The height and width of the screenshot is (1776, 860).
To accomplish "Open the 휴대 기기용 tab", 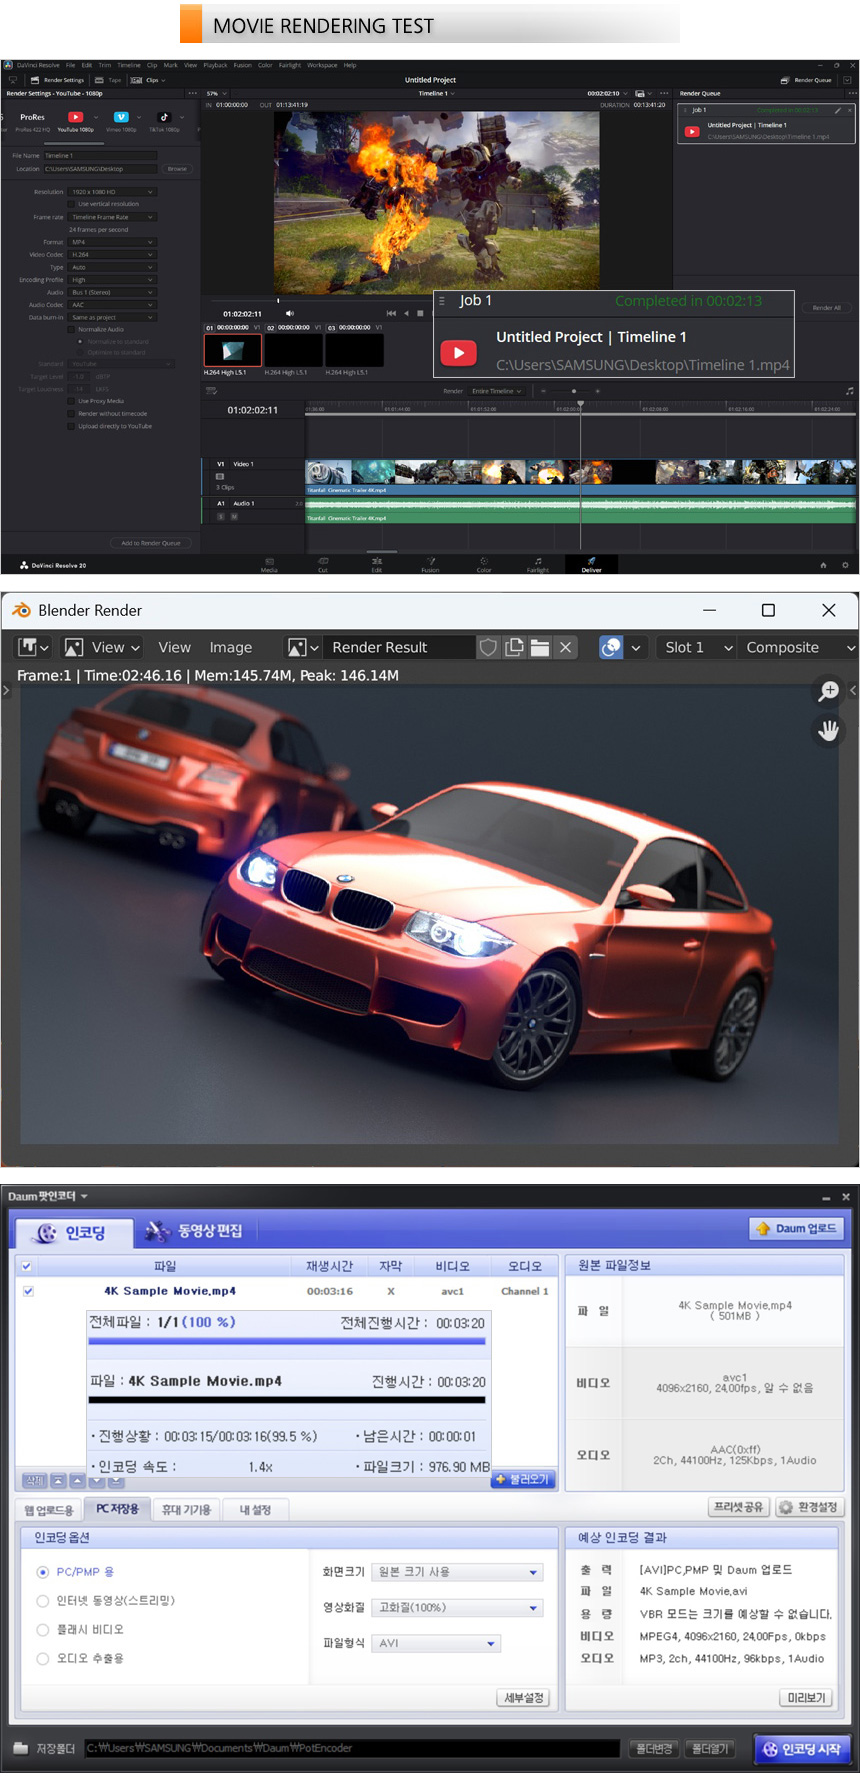I will pyautogui.click(x=186, y=1509).
